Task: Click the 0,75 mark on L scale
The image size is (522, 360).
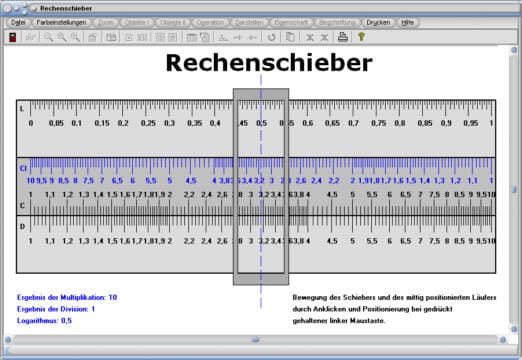Action: coord(379,123)
